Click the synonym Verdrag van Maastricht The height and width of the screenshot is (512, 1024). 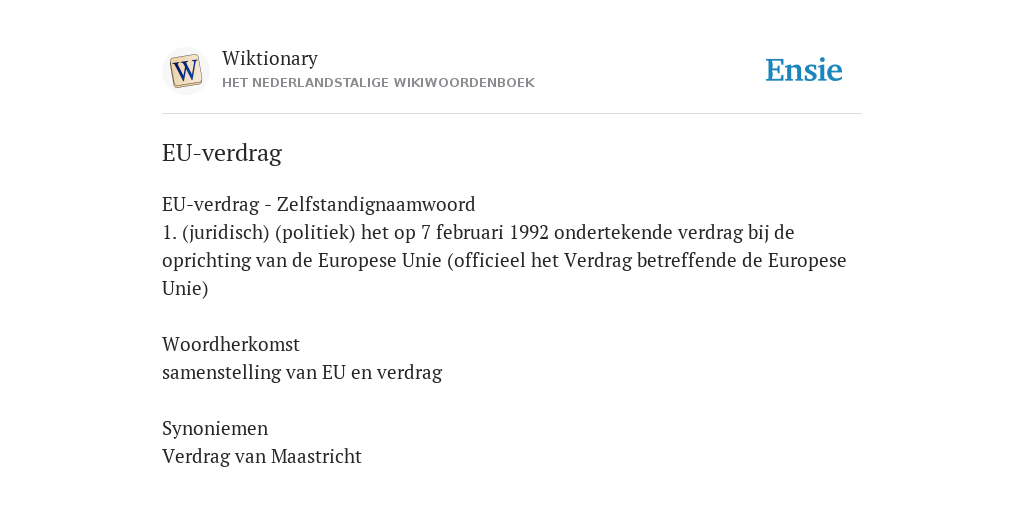(x=262, y=456)
